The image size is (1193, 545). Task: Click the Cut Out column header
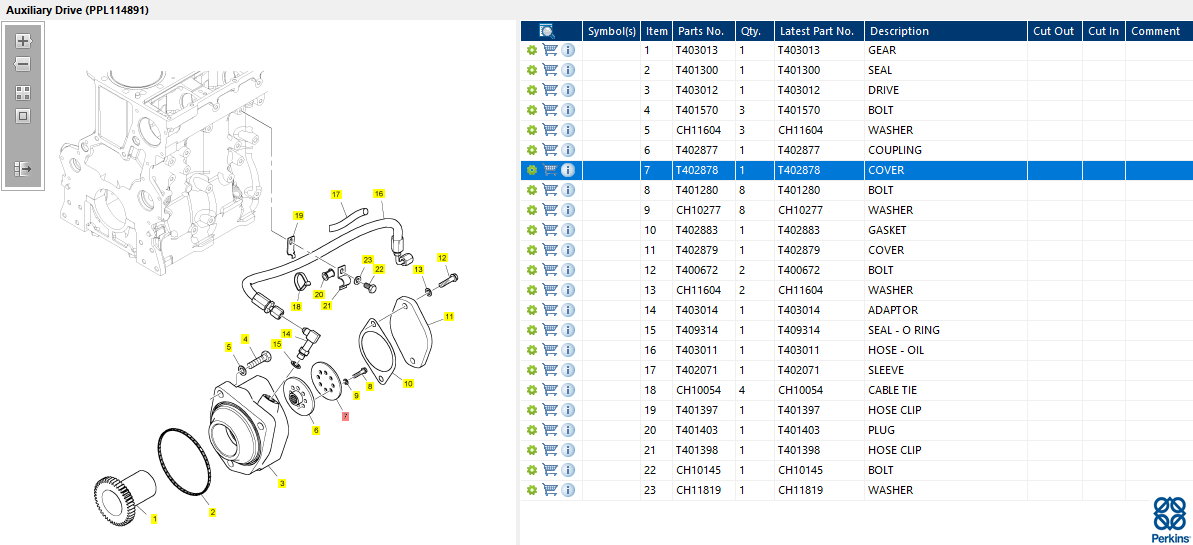click(1055, 31)
